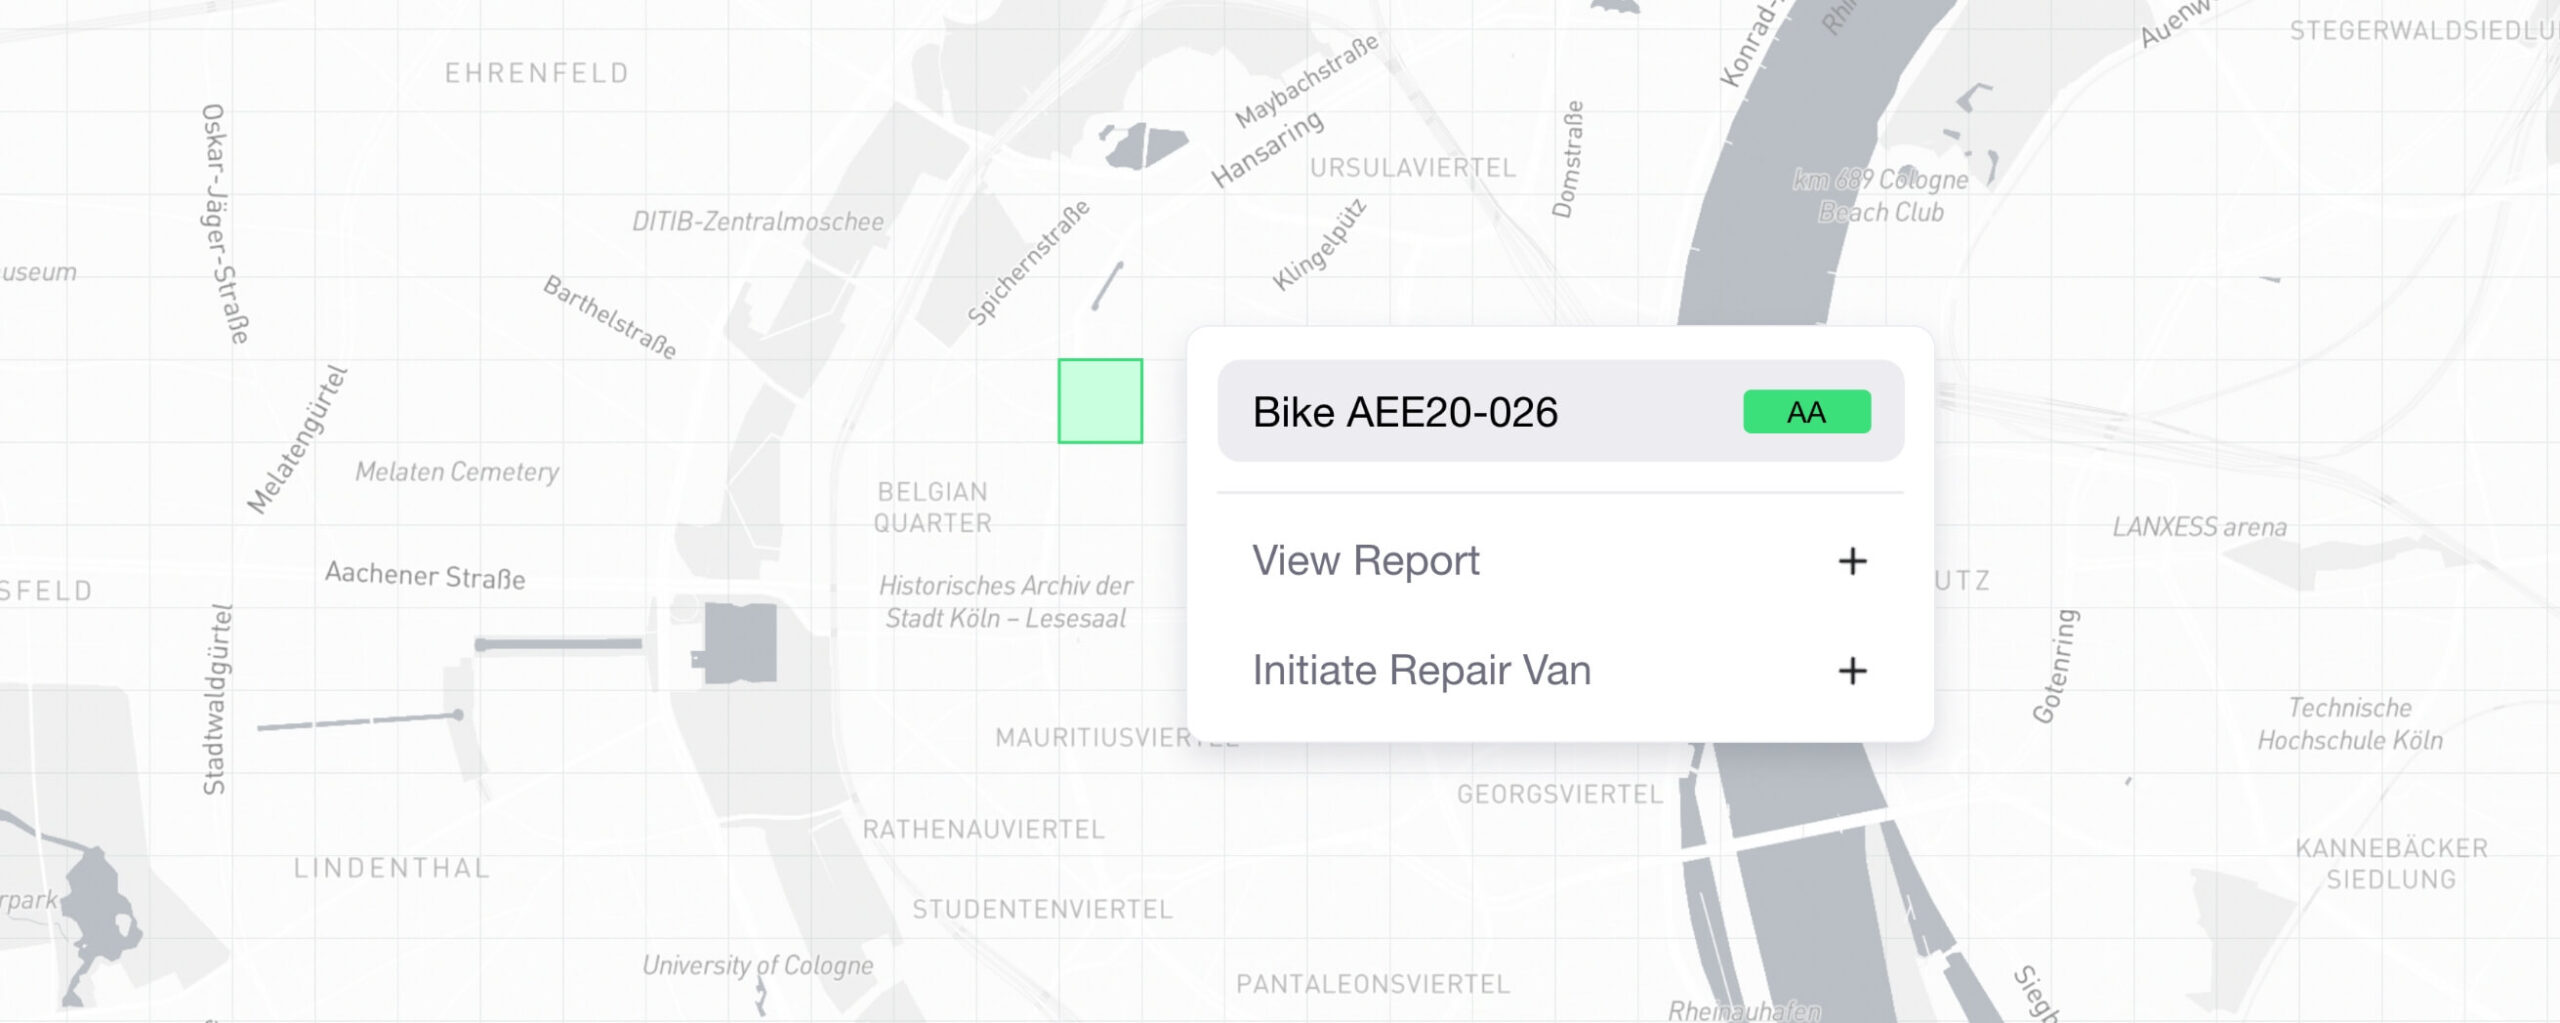2560x1023 pixels.
Task: Click the dark building footprint near Aachener Straße
Action: coord(739,643)
